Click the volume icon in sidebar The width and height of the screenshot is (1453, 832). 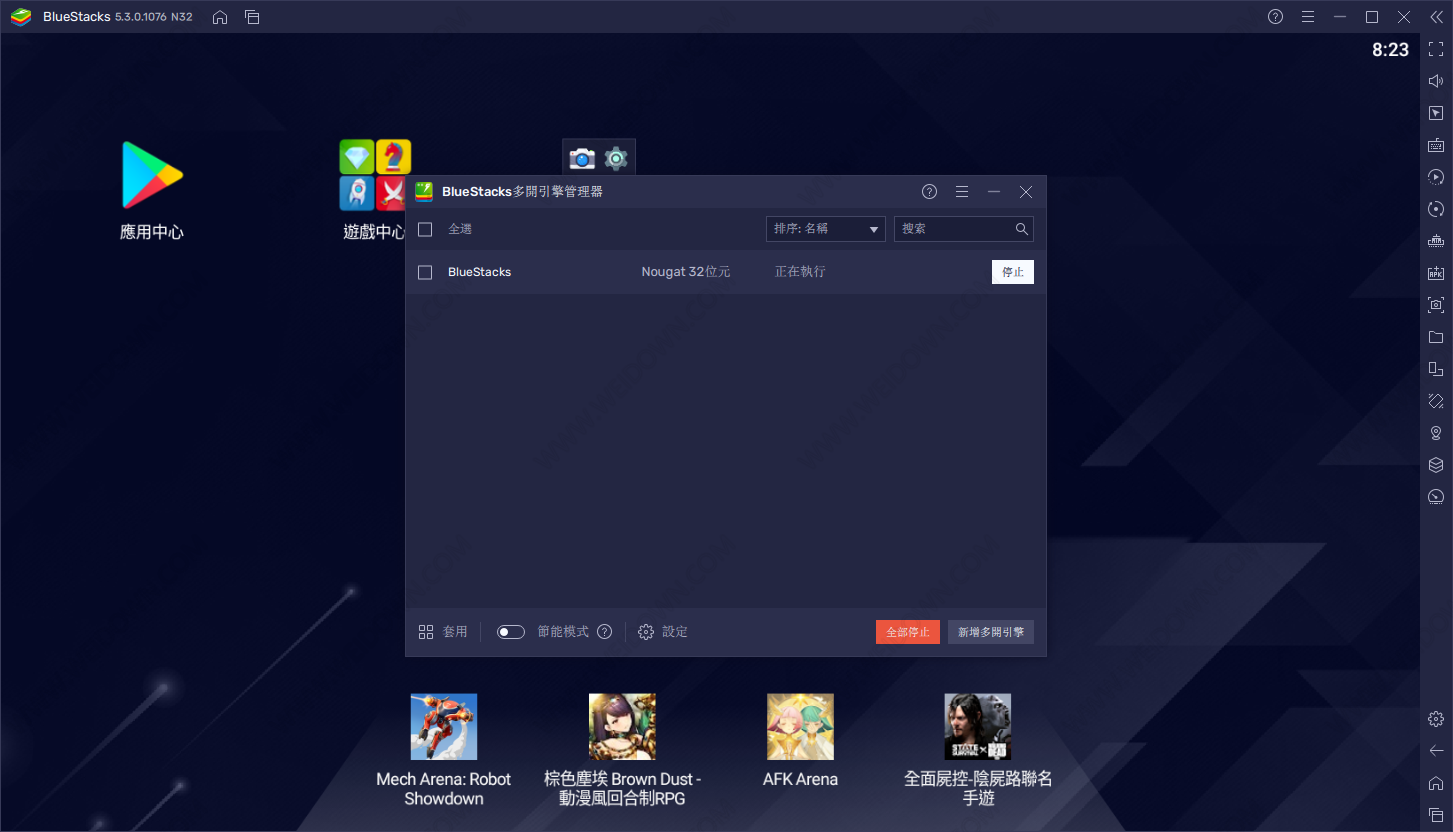click(1436, 81)
